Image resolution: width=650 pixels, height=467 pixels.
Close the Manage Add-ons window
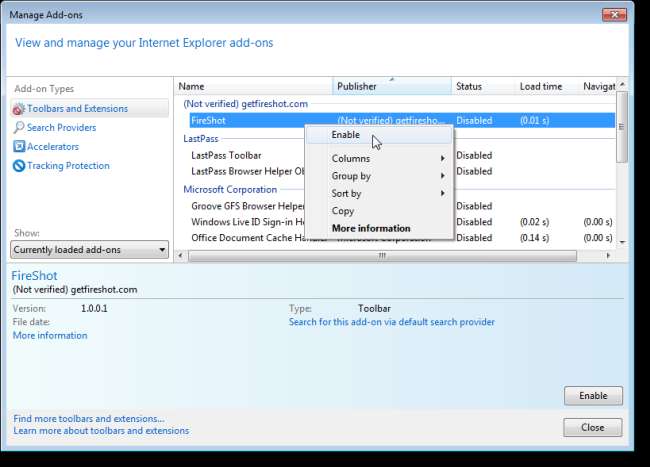tap(614, 15)
